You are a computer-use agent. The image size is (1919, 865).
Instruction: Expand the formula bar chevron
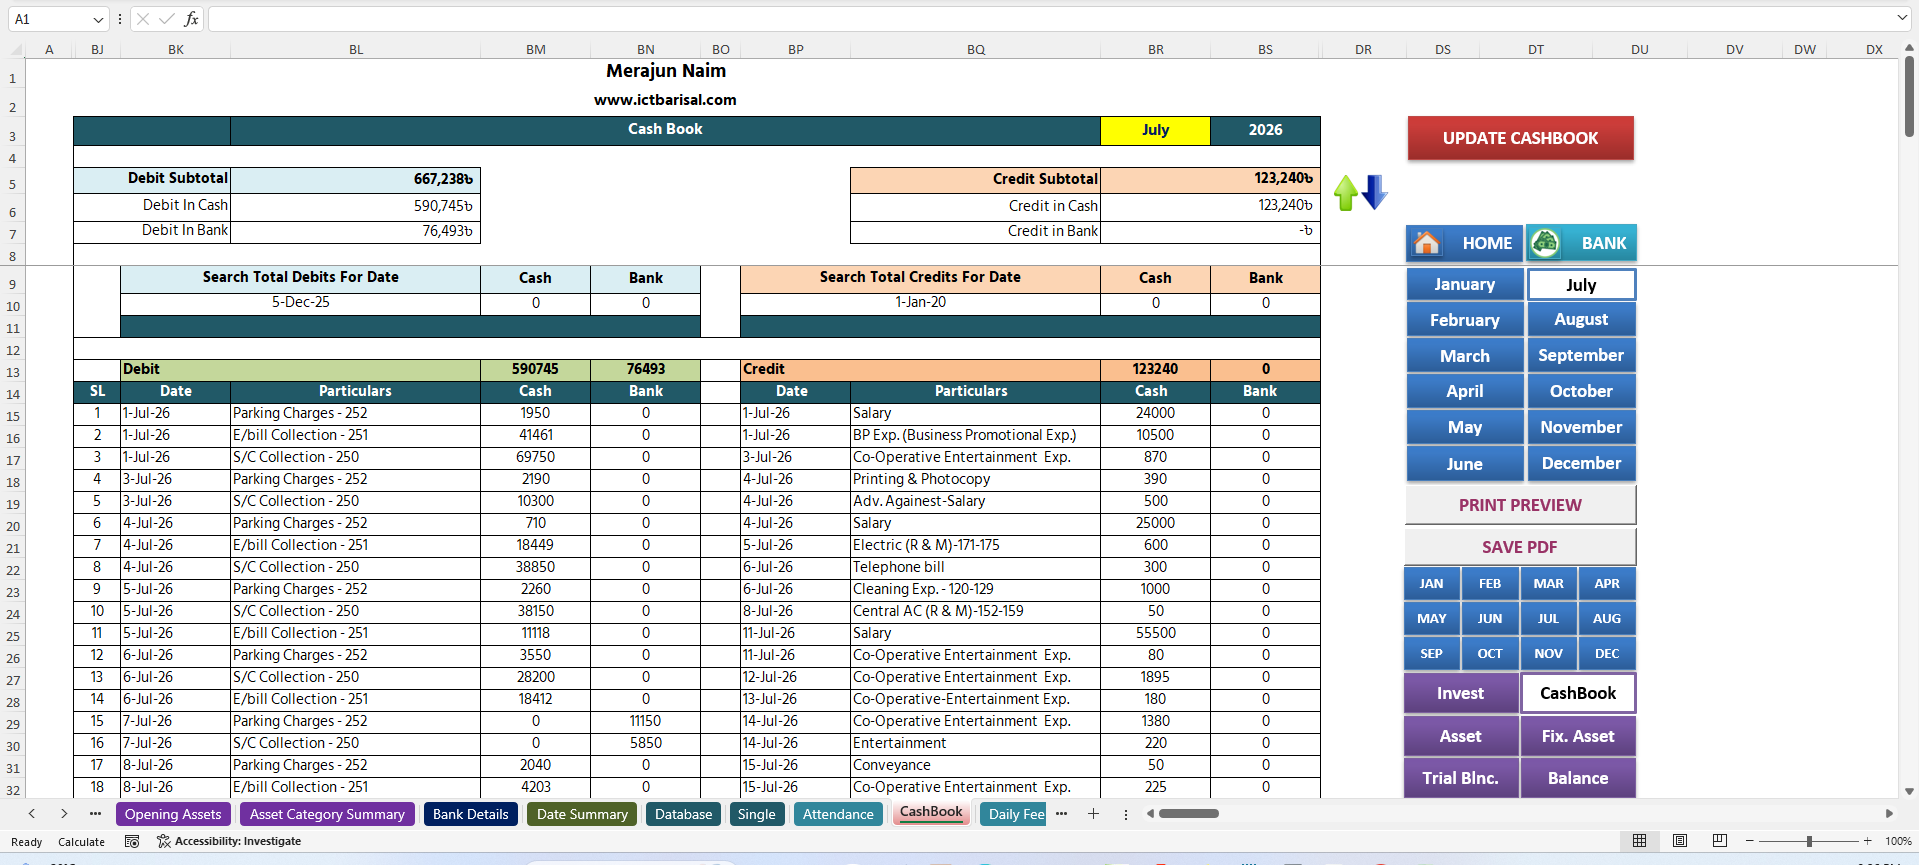point(1902,18)
